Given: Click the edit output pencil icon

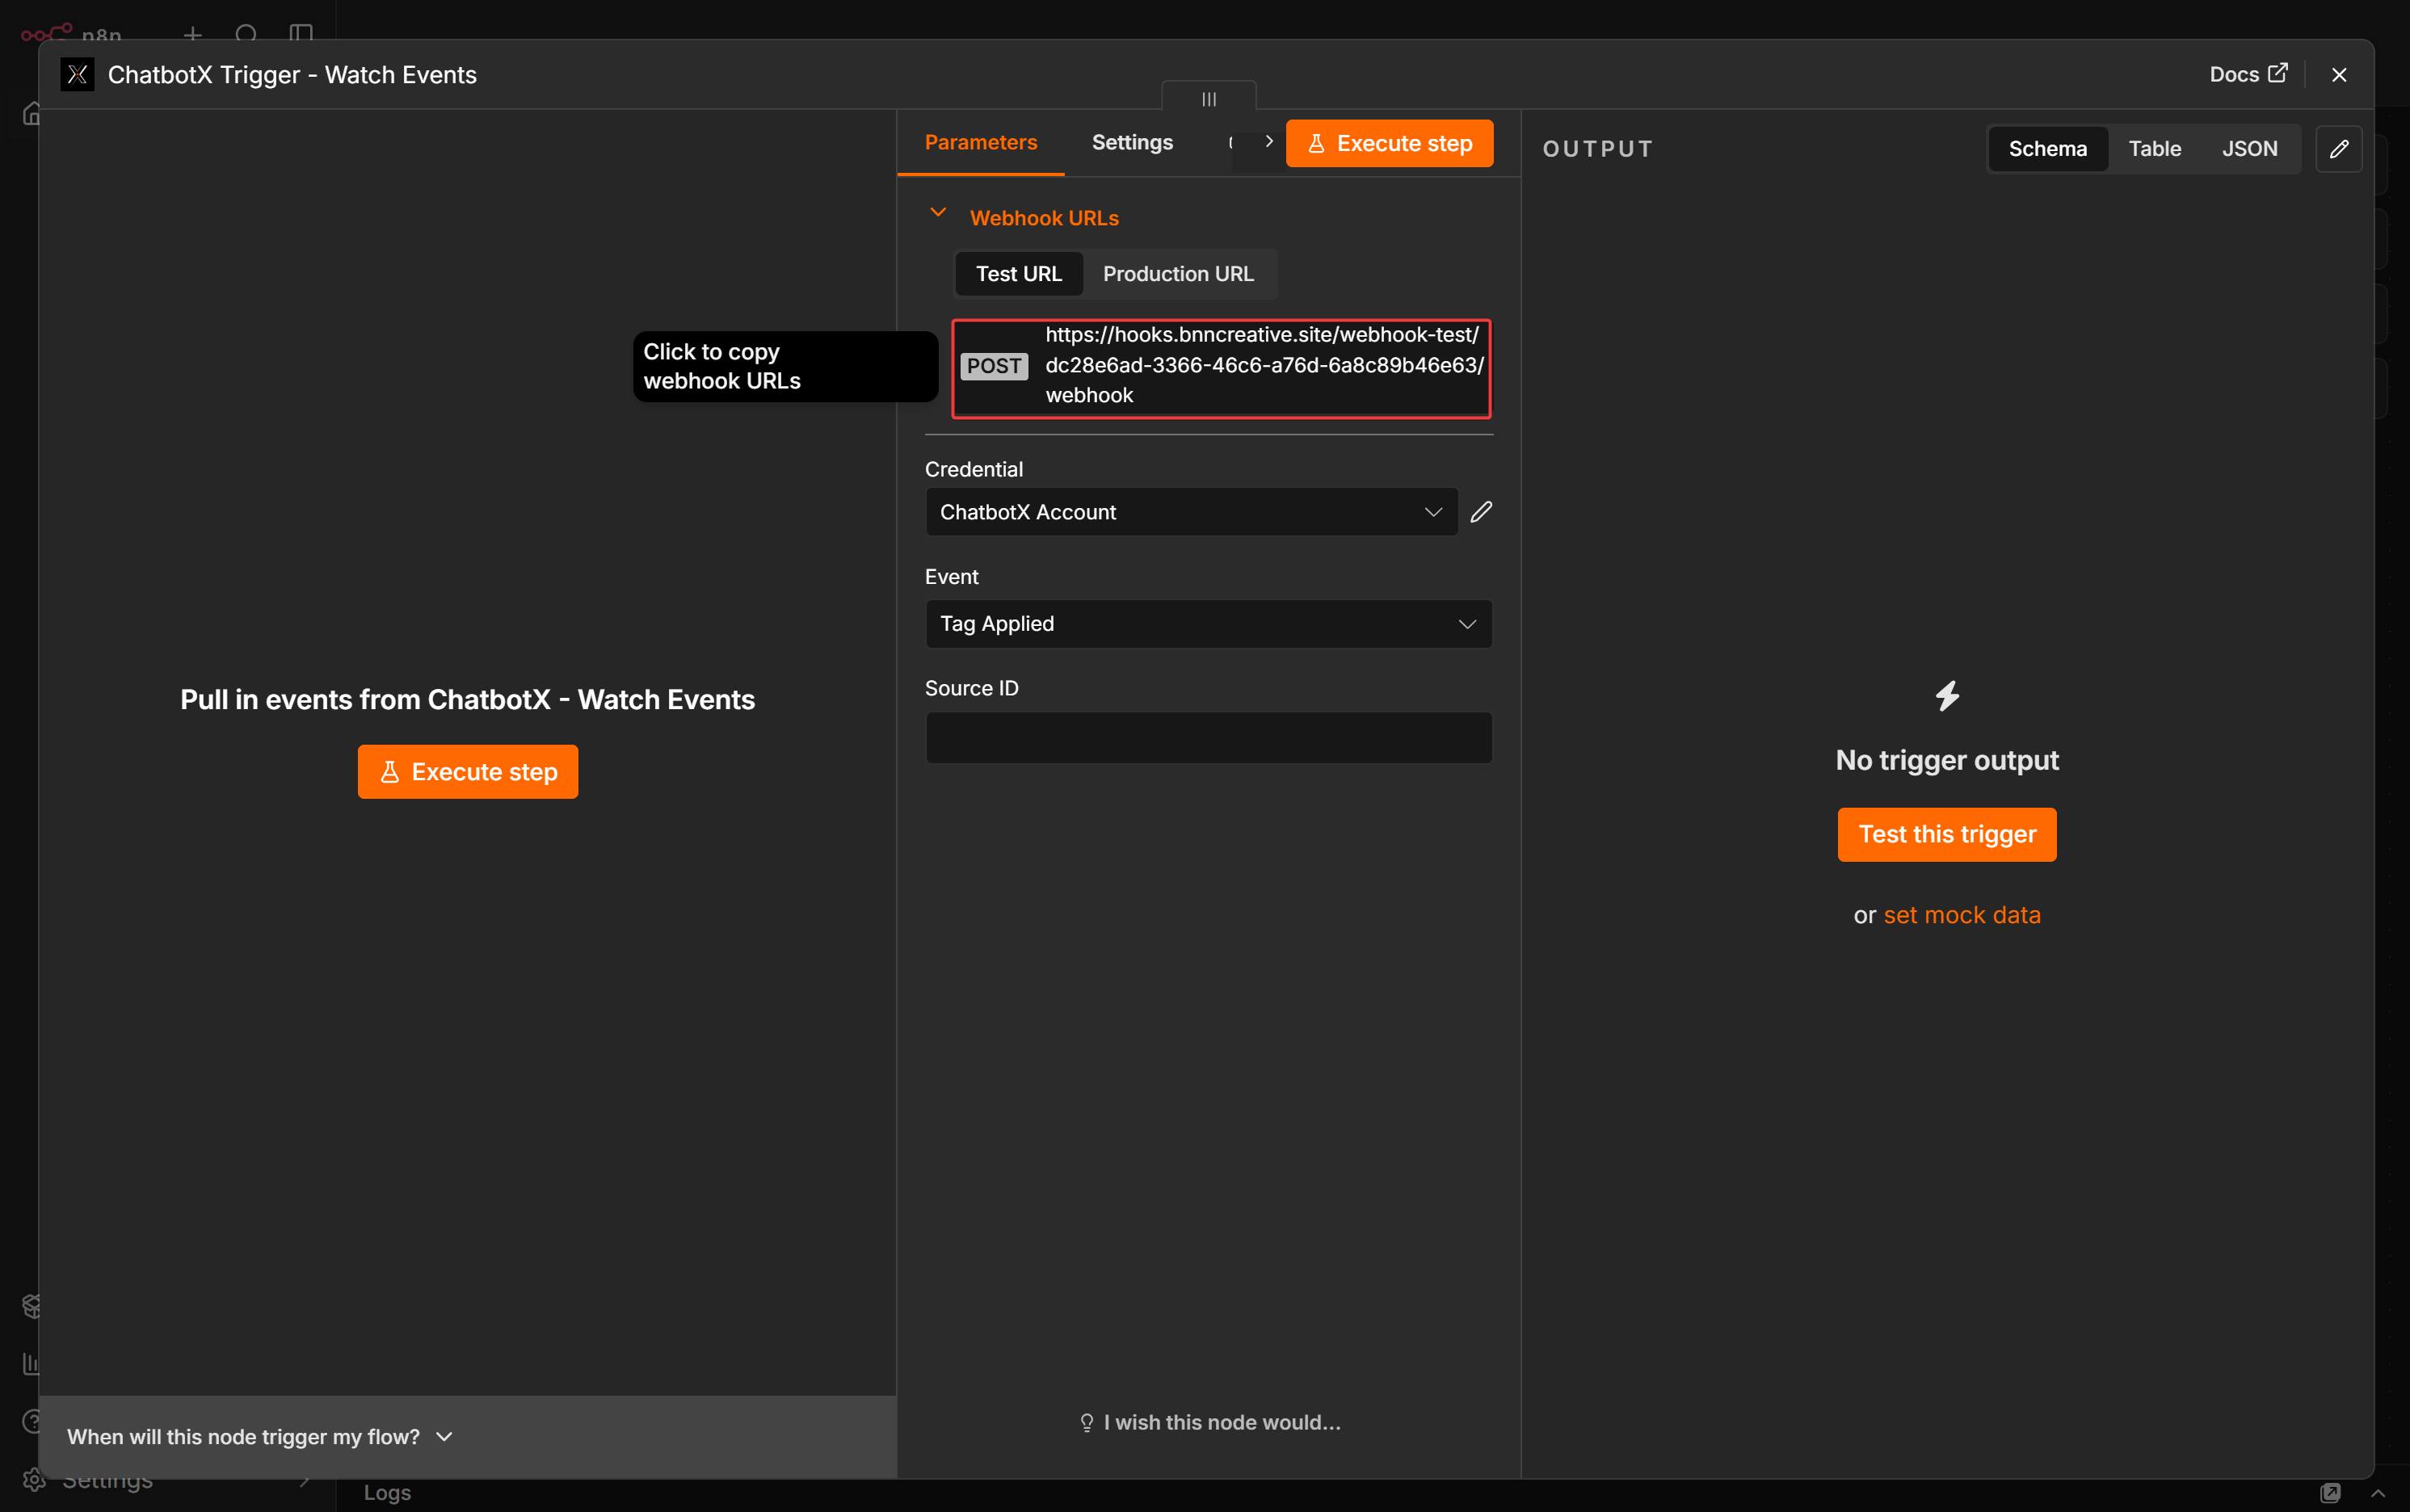Looking at the screenshot, I should pos(2338,149).
